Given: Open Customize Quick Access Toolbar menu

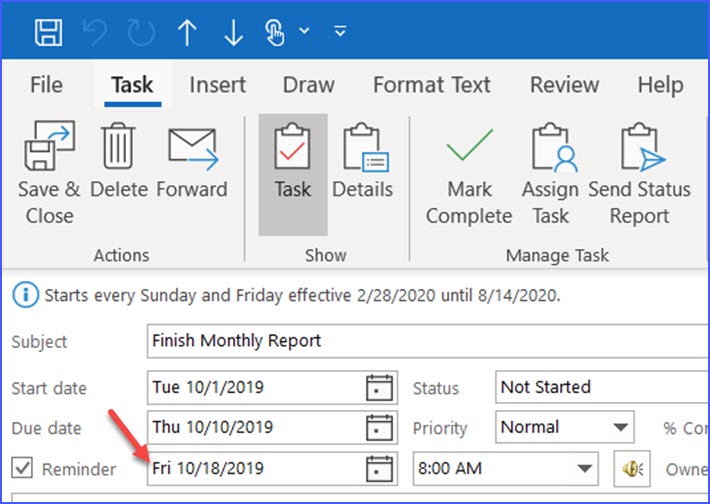Looking at the screenshot, I should pyautogui.click(x=340, y=31).
